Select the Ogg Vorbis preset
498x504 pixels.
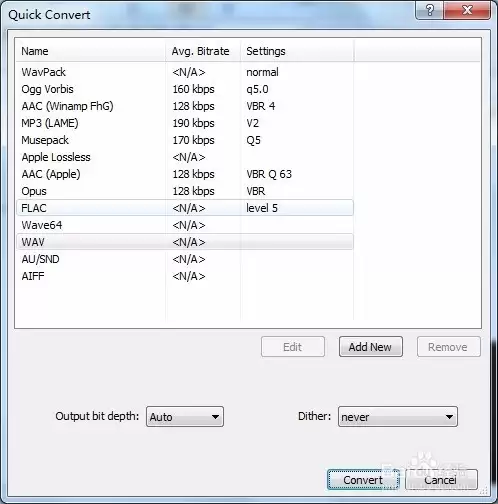(185, 89)
